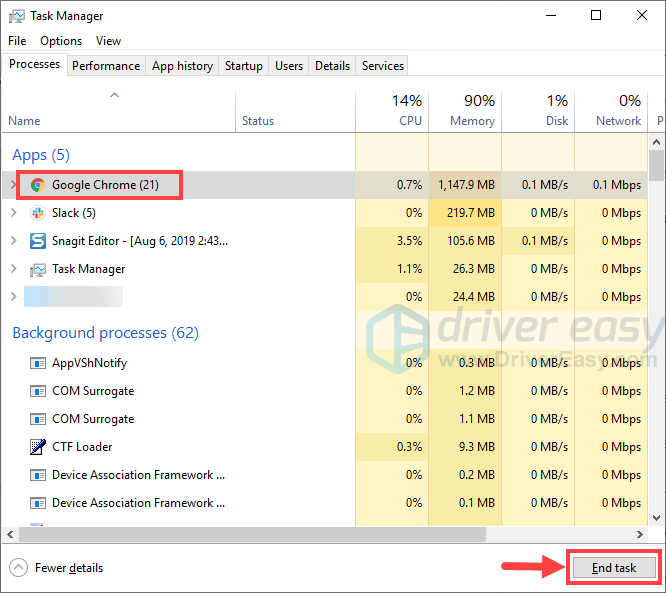Switch to the App history tab
666x593 pixels.
[x=182, y=66]
